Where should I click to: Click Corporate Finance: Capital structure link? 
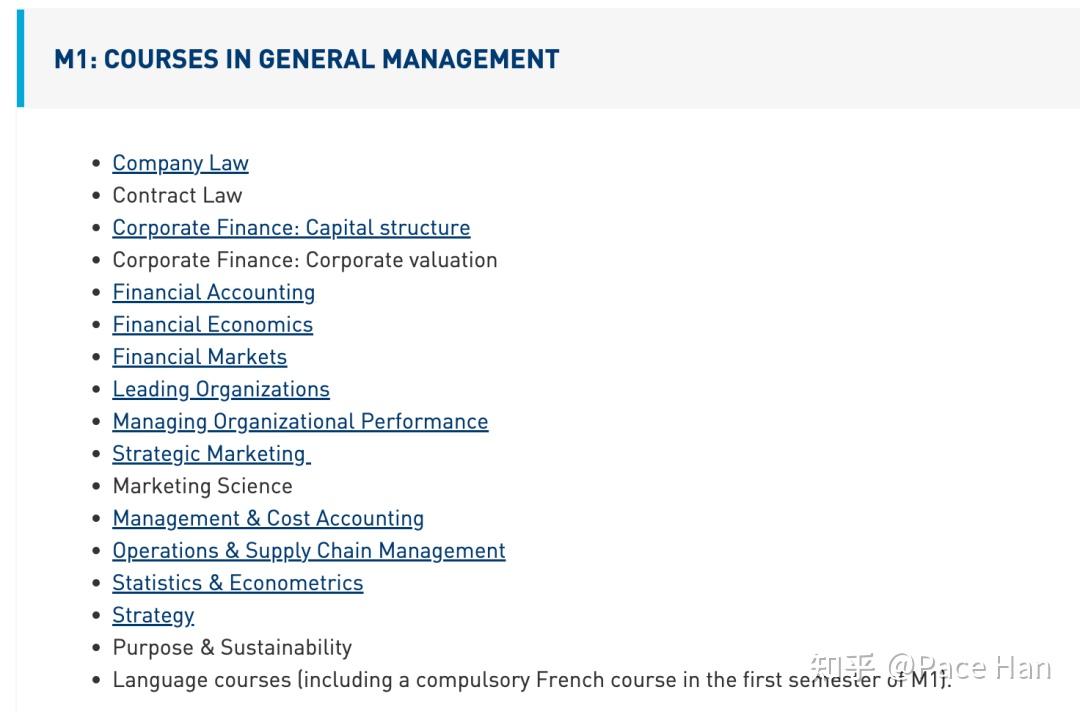pos(291,228)
